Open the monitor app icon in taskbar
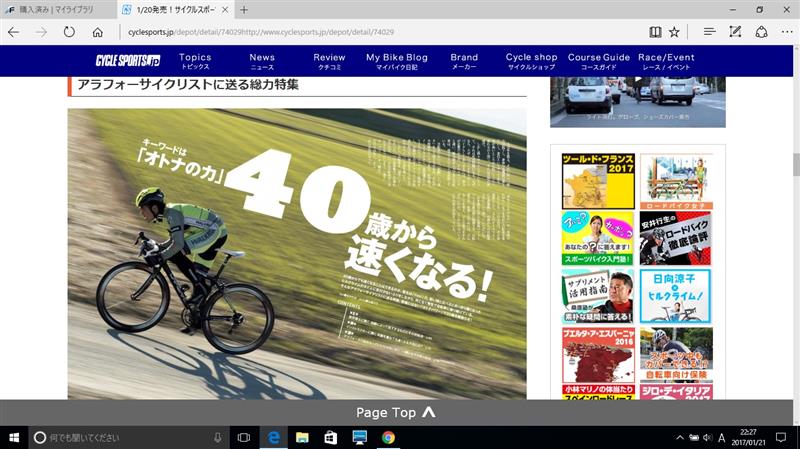This screenshot has width=800, height=449. 360,437
